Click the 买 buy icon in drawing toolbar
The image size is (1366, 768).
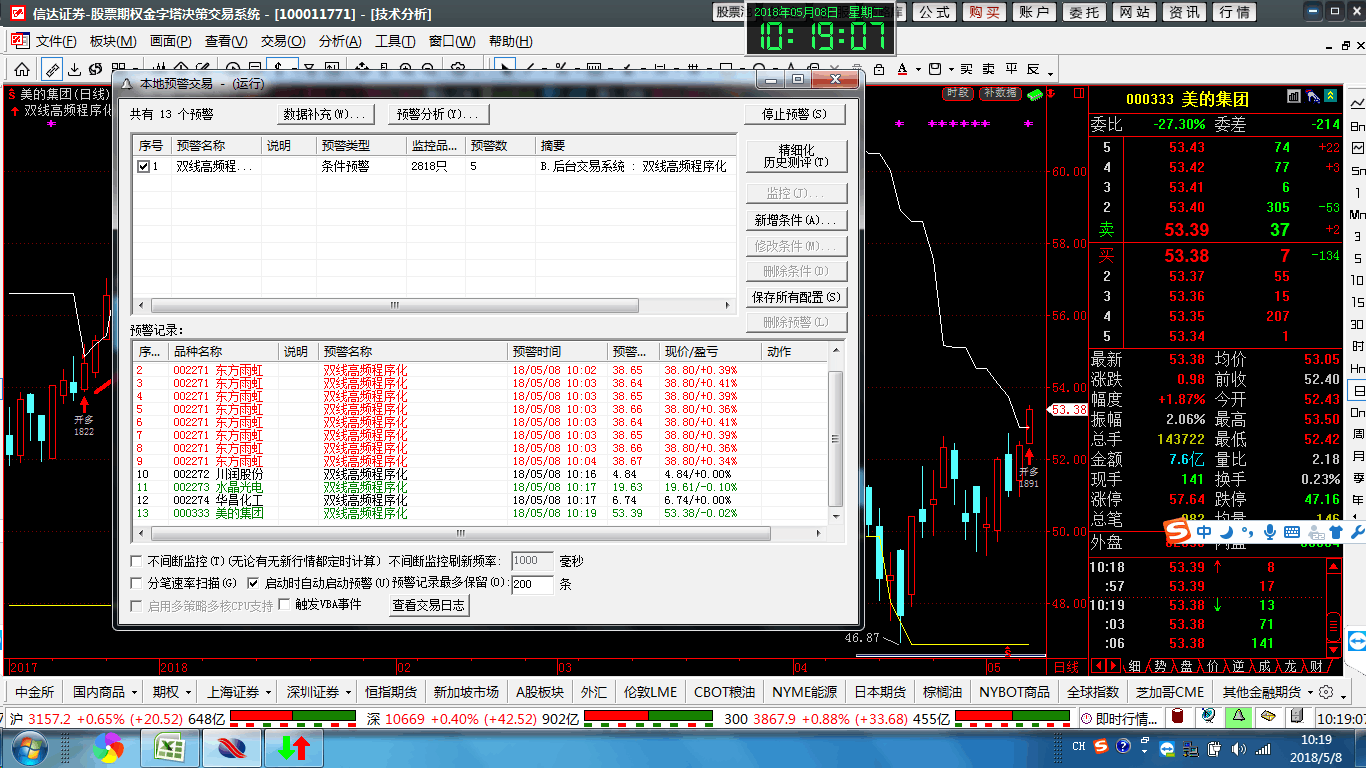tap(966, 69)
